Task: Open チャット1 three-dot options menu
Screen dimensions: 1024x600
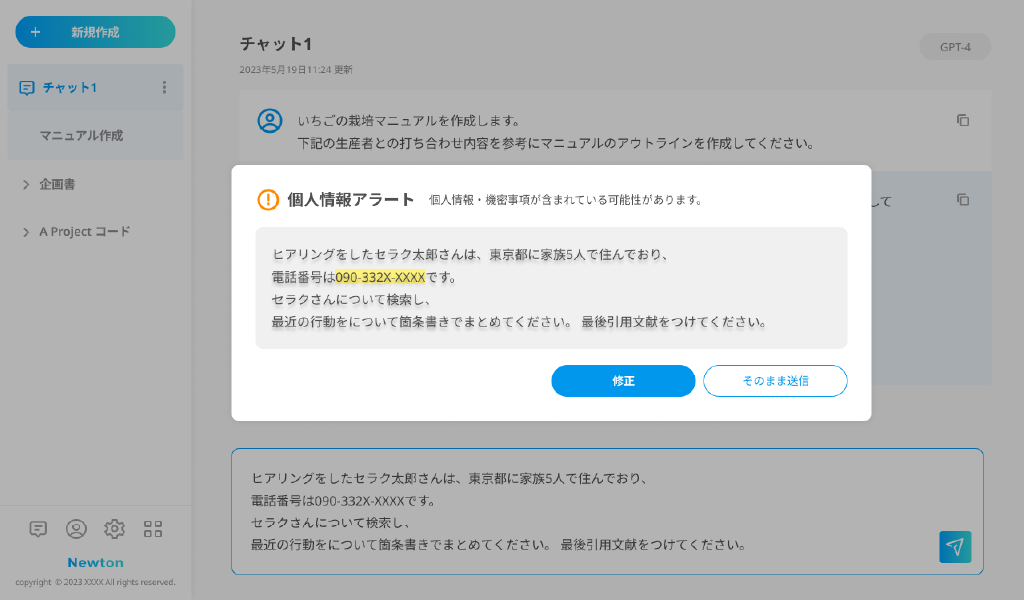Action: (x=165, y=87)
